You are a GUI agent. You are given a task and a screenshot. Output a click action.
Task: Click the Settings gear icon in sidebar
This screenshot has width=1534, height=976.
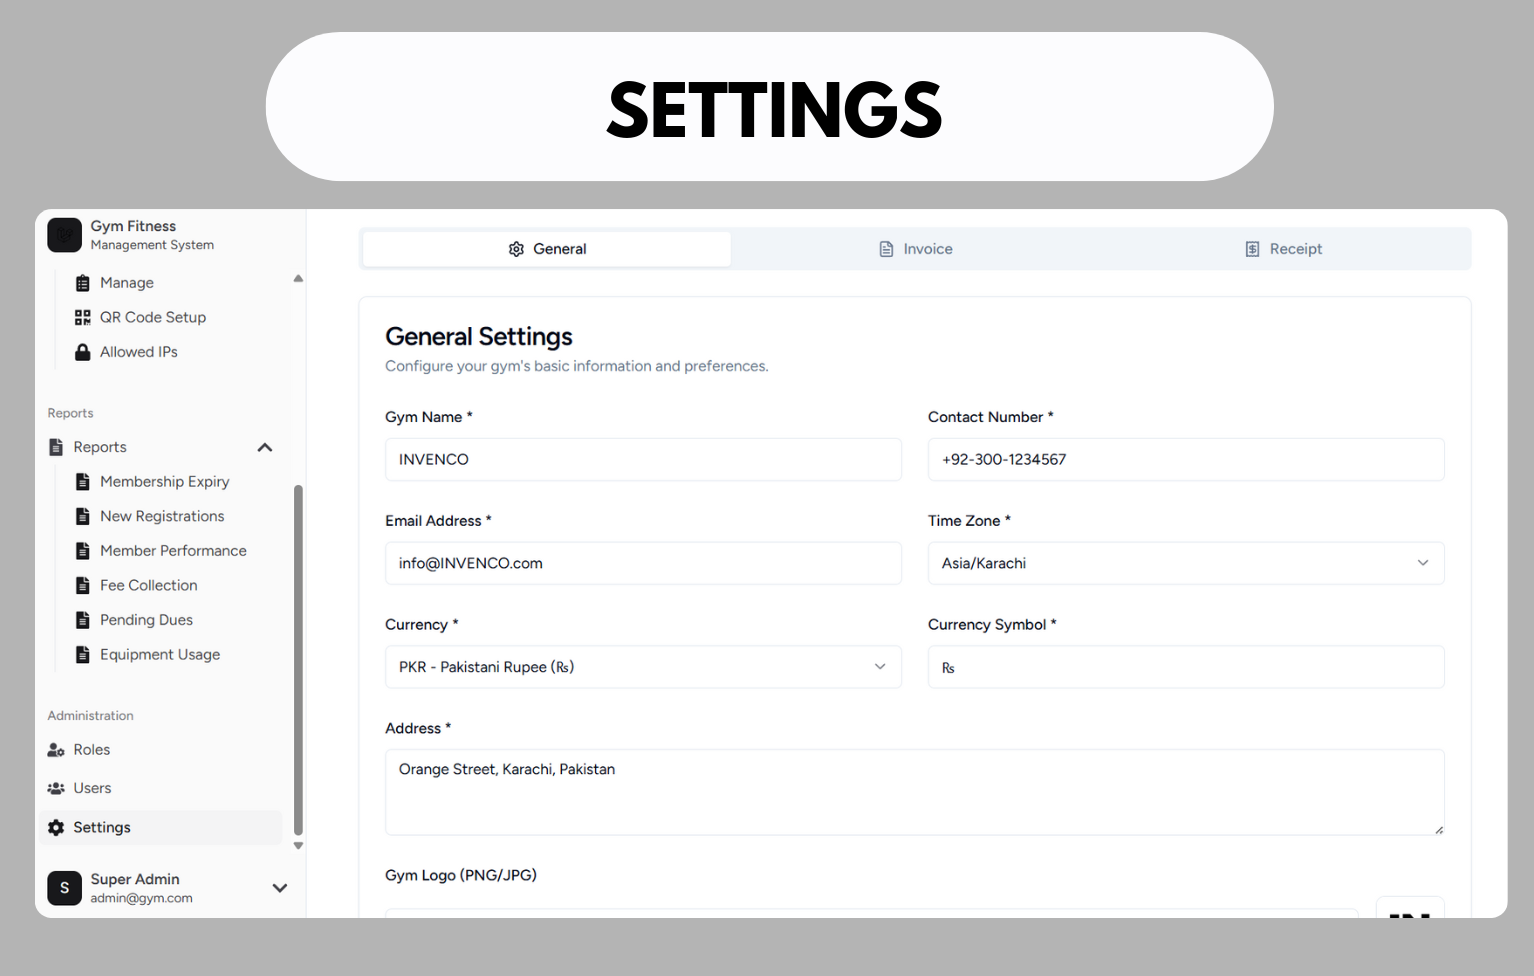pyautogui.click(x=55, y=827)
